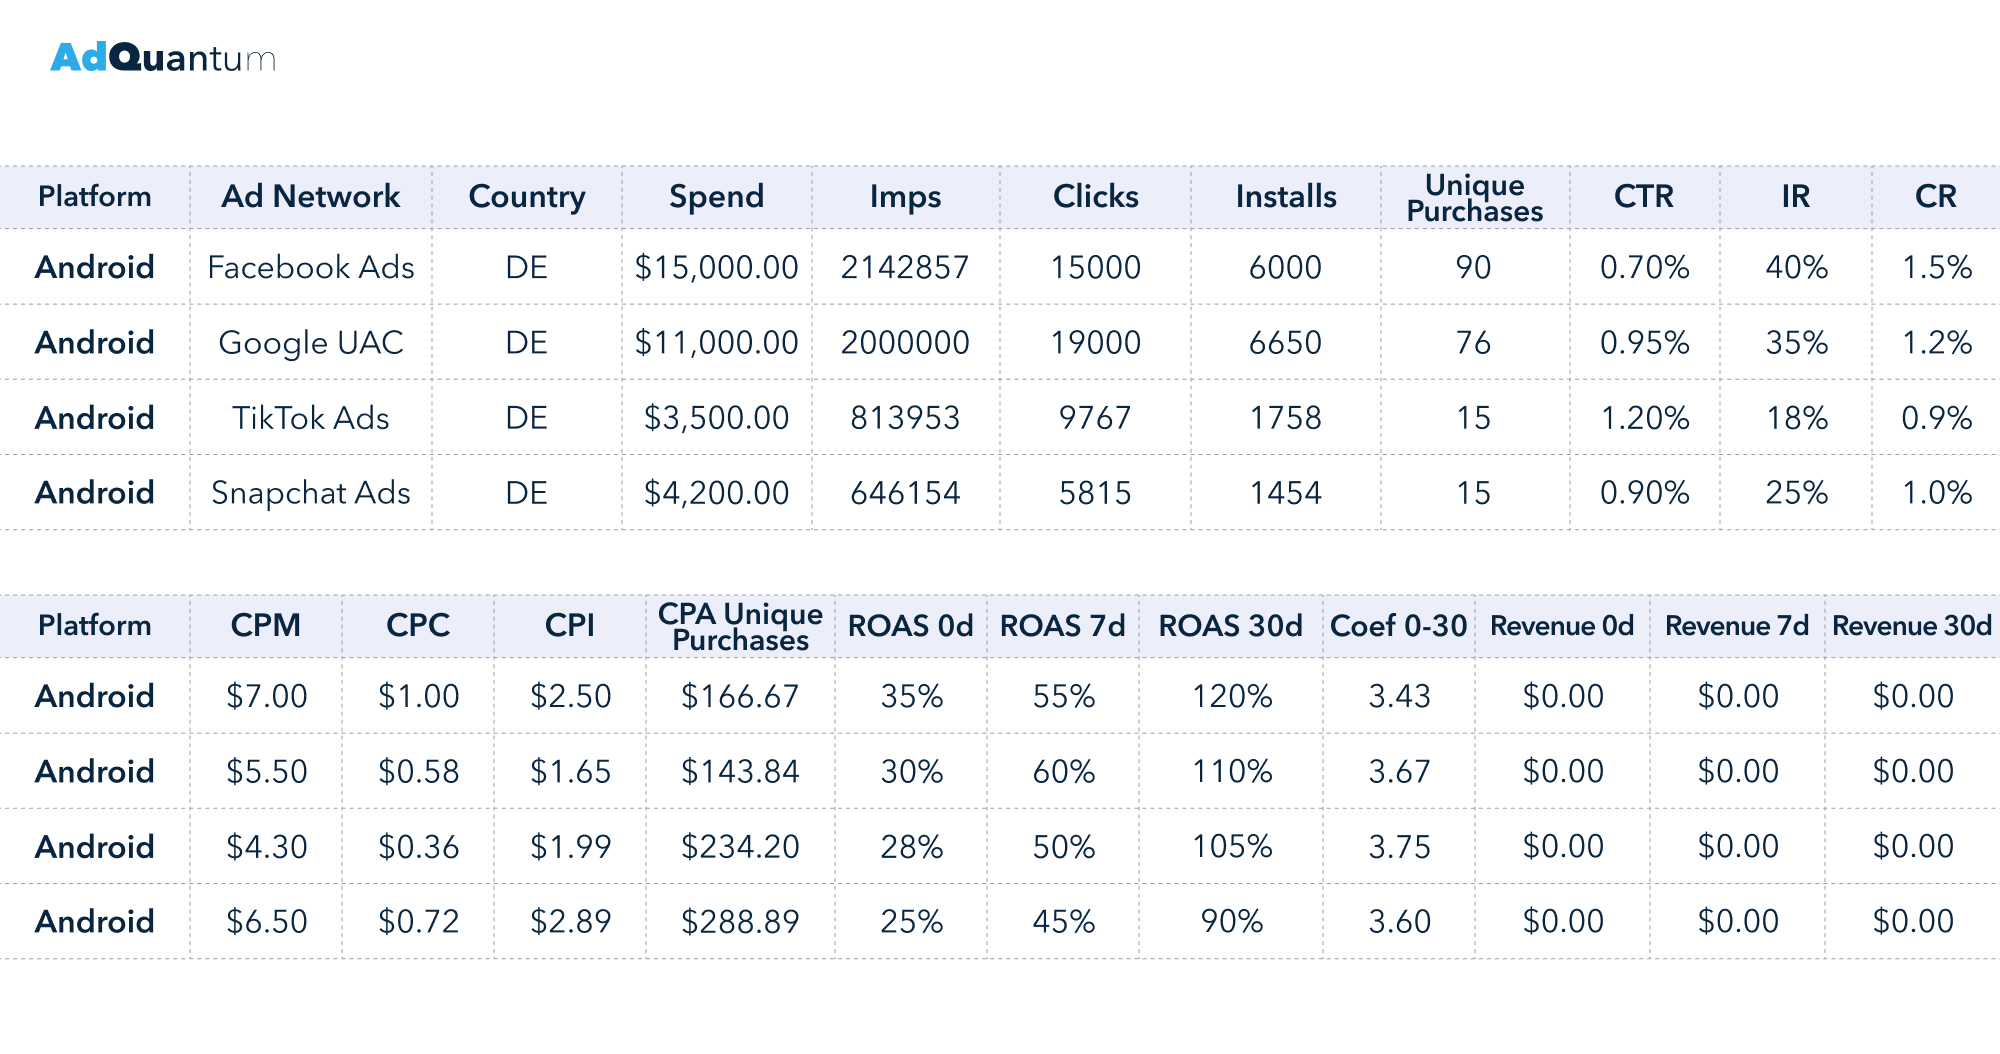Select the 90 unique purchases cell
The width and height of the screenshot is (2000, 1054).
1474,267
